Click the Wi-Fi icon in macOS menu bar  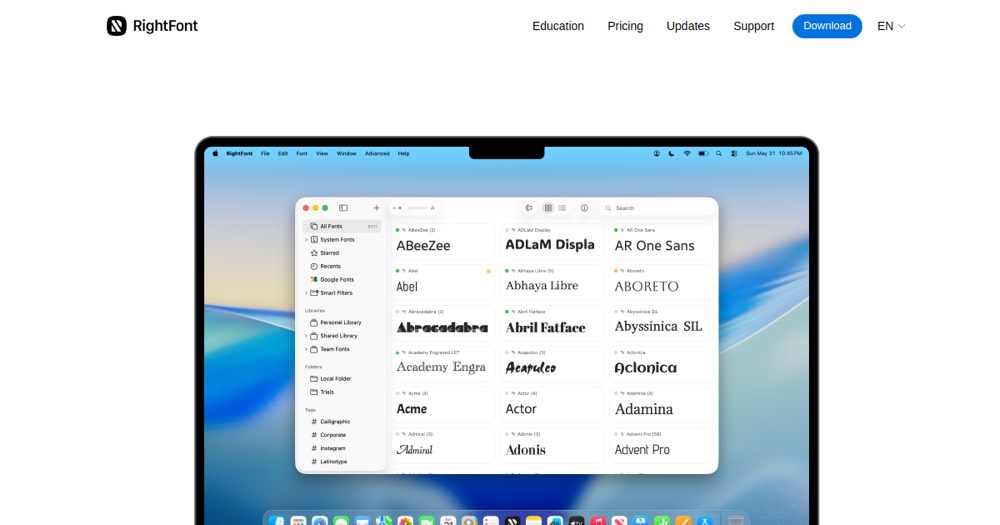pyautogui.click(x=687, y=154)
